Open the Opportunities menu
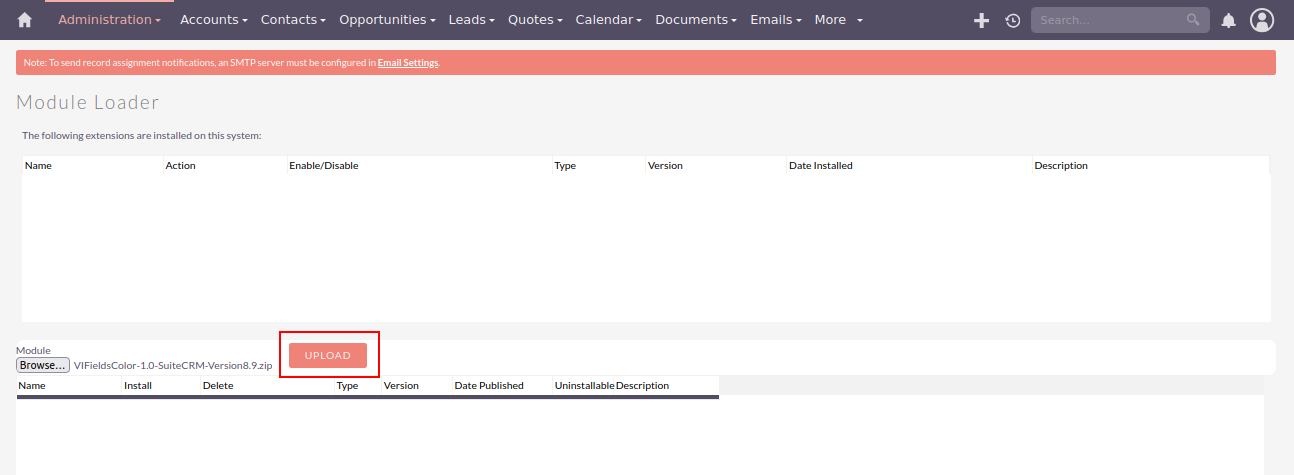 pos(387,20)
